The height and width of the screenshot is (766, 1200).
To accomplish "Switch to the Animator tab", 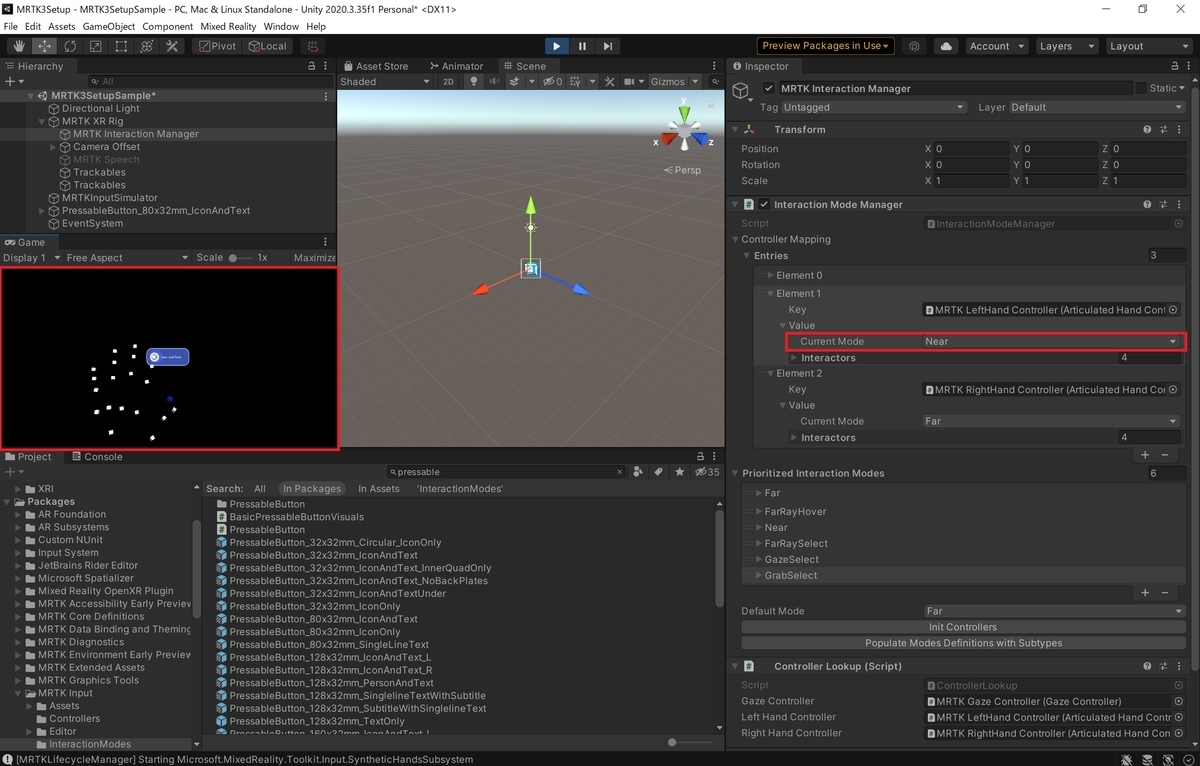I will [x=455, y=66].
